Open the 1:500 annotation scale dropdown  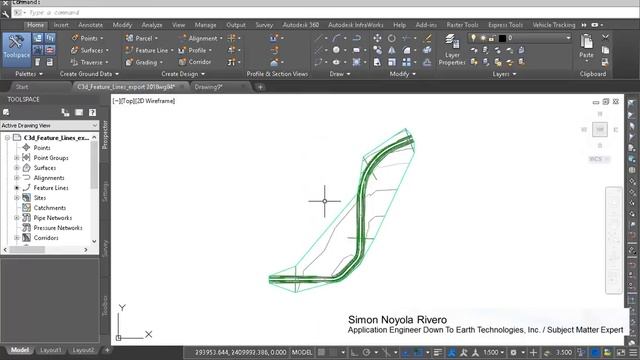[493, 352]
